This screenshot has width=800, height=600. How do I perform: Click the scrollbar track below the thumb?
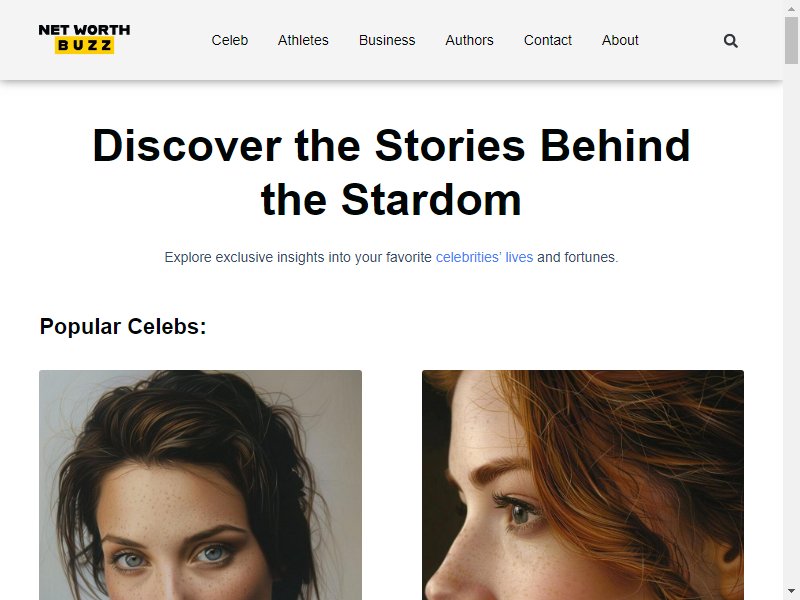[x=791, y=327]
